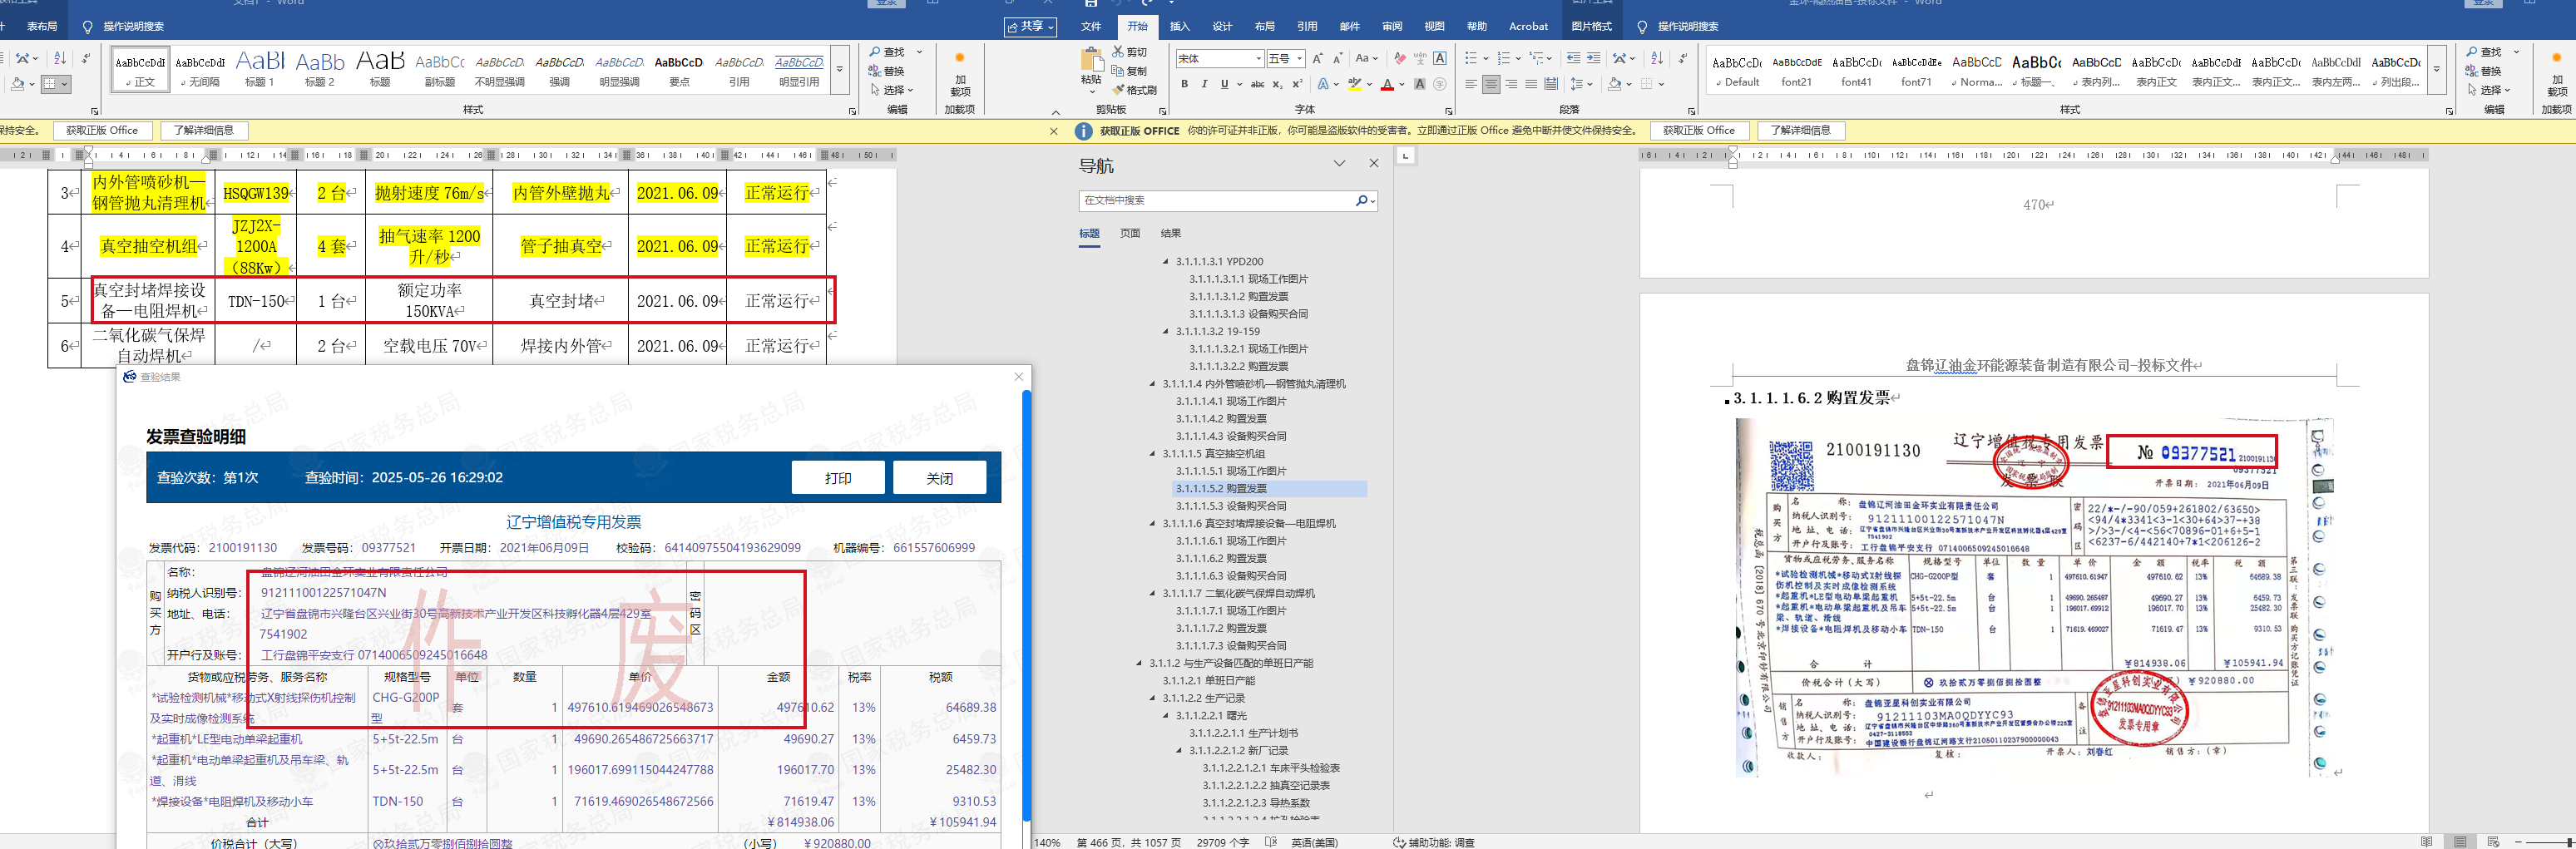
Task: Collapse the 3.1.1.1.4 heading in navigation tree
Action: [x=1152, y=384]
